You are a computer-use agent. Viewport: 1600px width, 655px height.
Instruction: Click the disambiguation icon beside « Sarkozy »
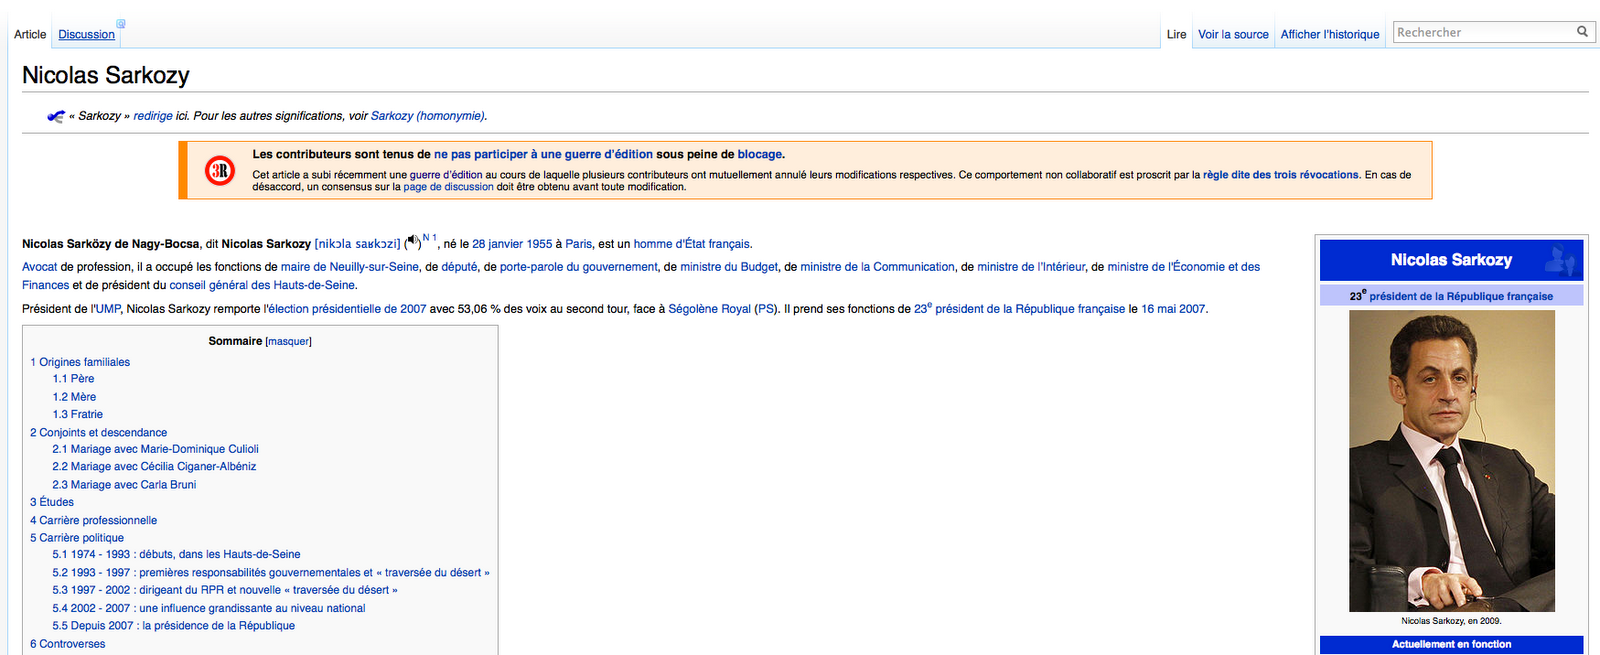56,117
